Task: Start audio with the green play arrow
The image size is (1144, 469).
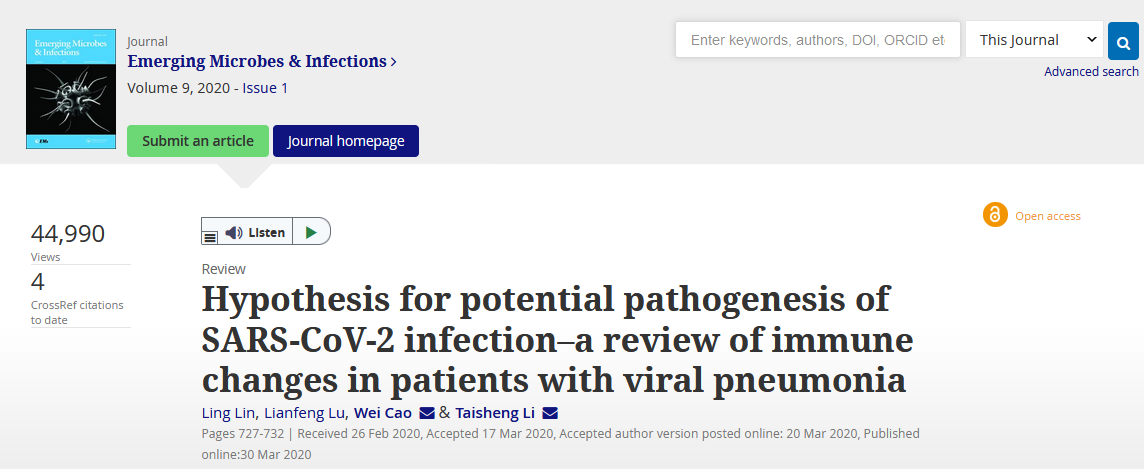Action: [x=312, y=233]
